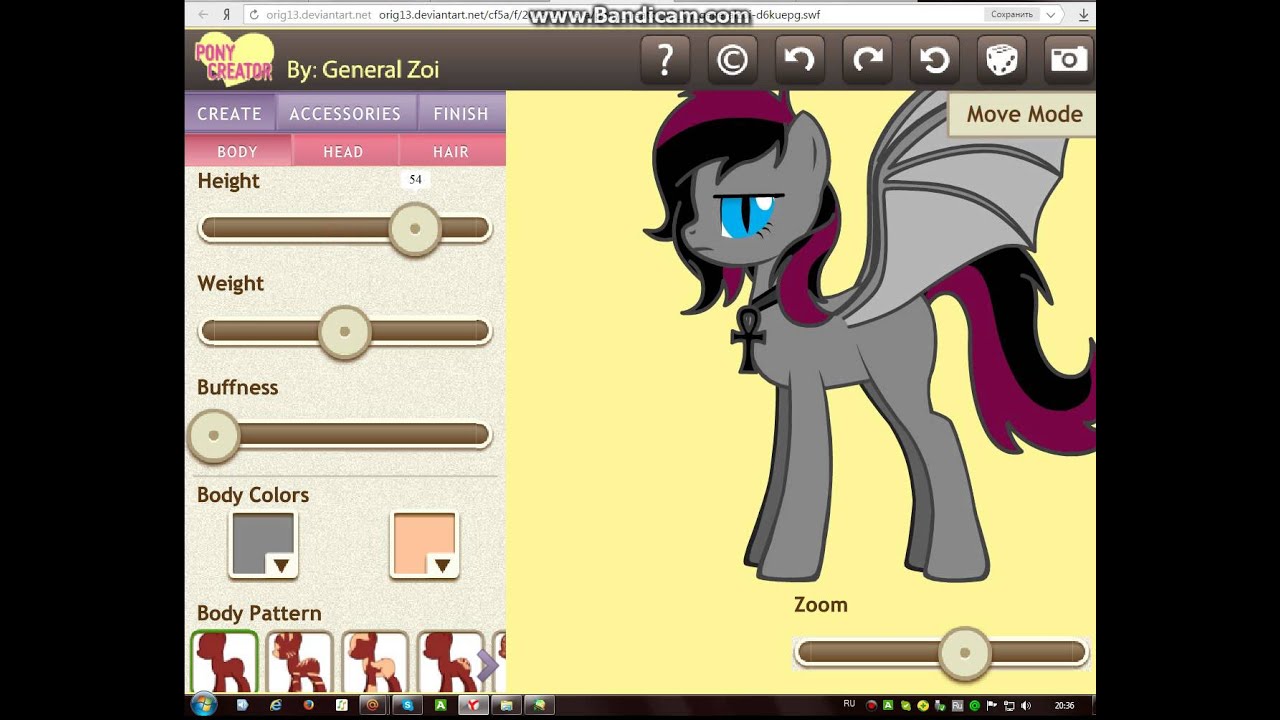Open the browser downloads arrow icon
The image size is (1280, 720).
pyautogui.click(x=1083, y=14)
